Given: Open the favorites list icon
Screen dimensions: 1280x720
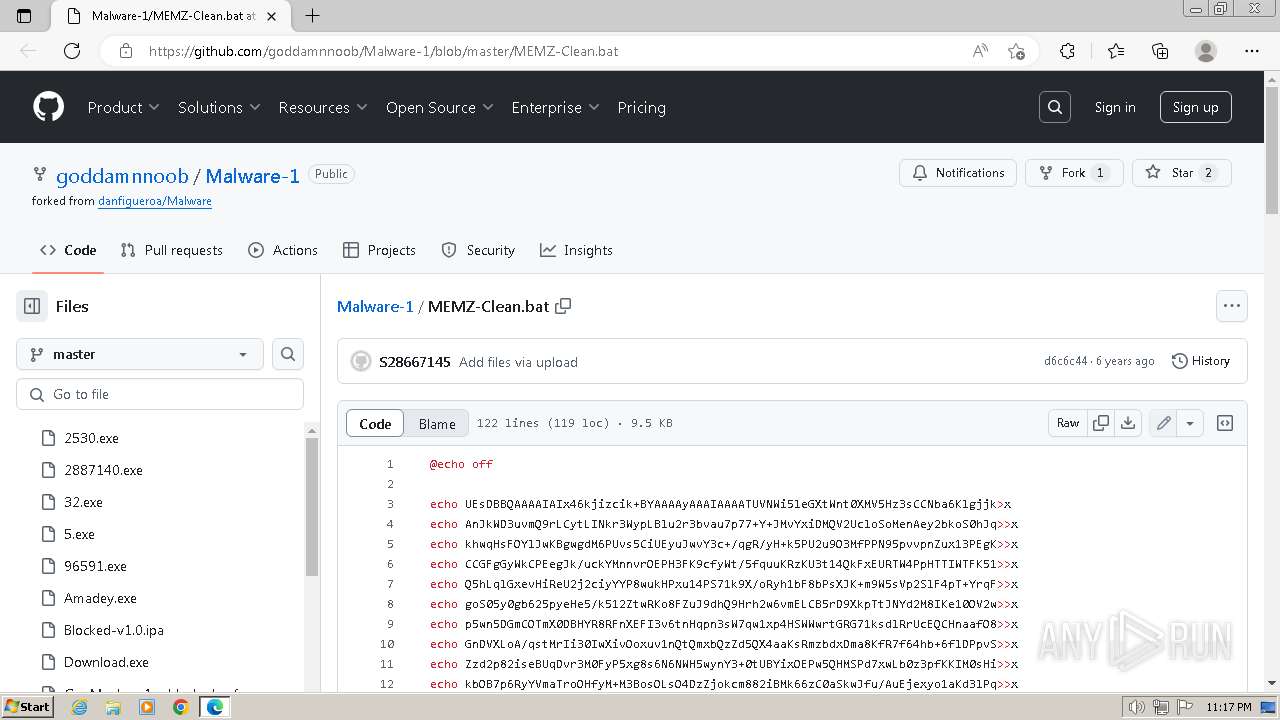Looking at the screenshot, I should [1116, 51].
